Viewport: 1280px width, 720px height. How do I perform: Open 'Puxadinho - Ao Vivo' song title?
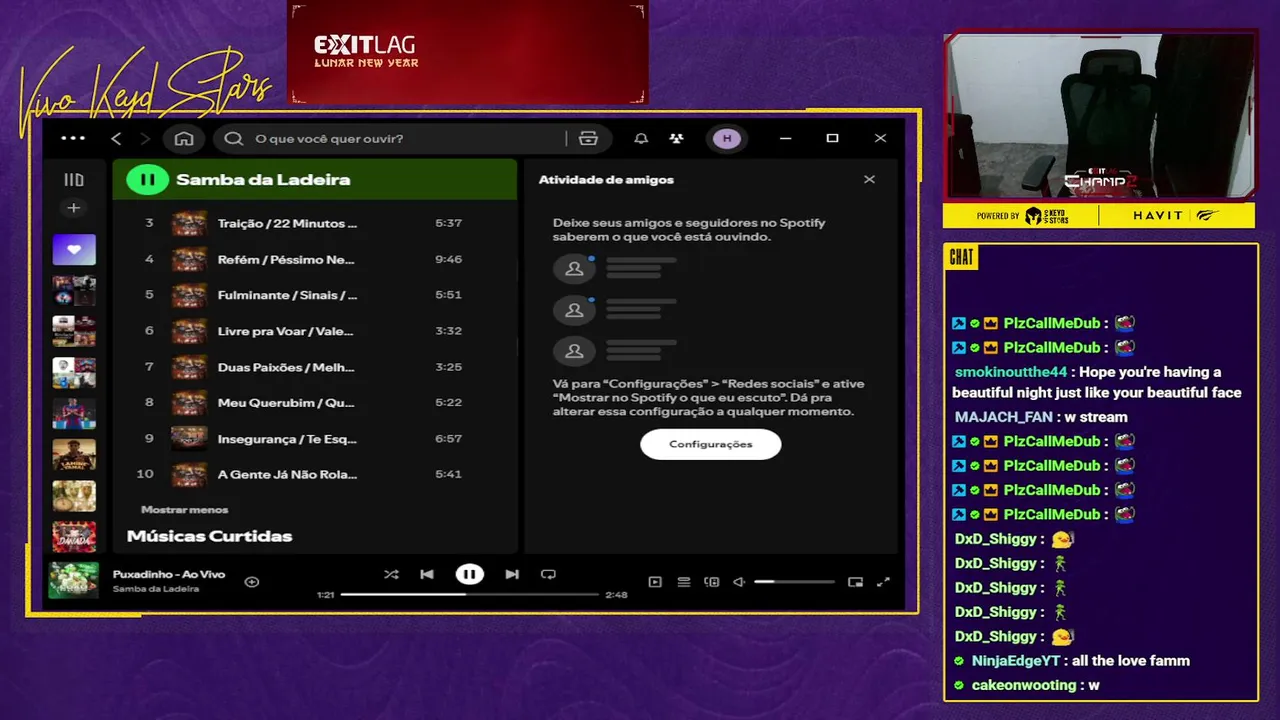[169, 574]
